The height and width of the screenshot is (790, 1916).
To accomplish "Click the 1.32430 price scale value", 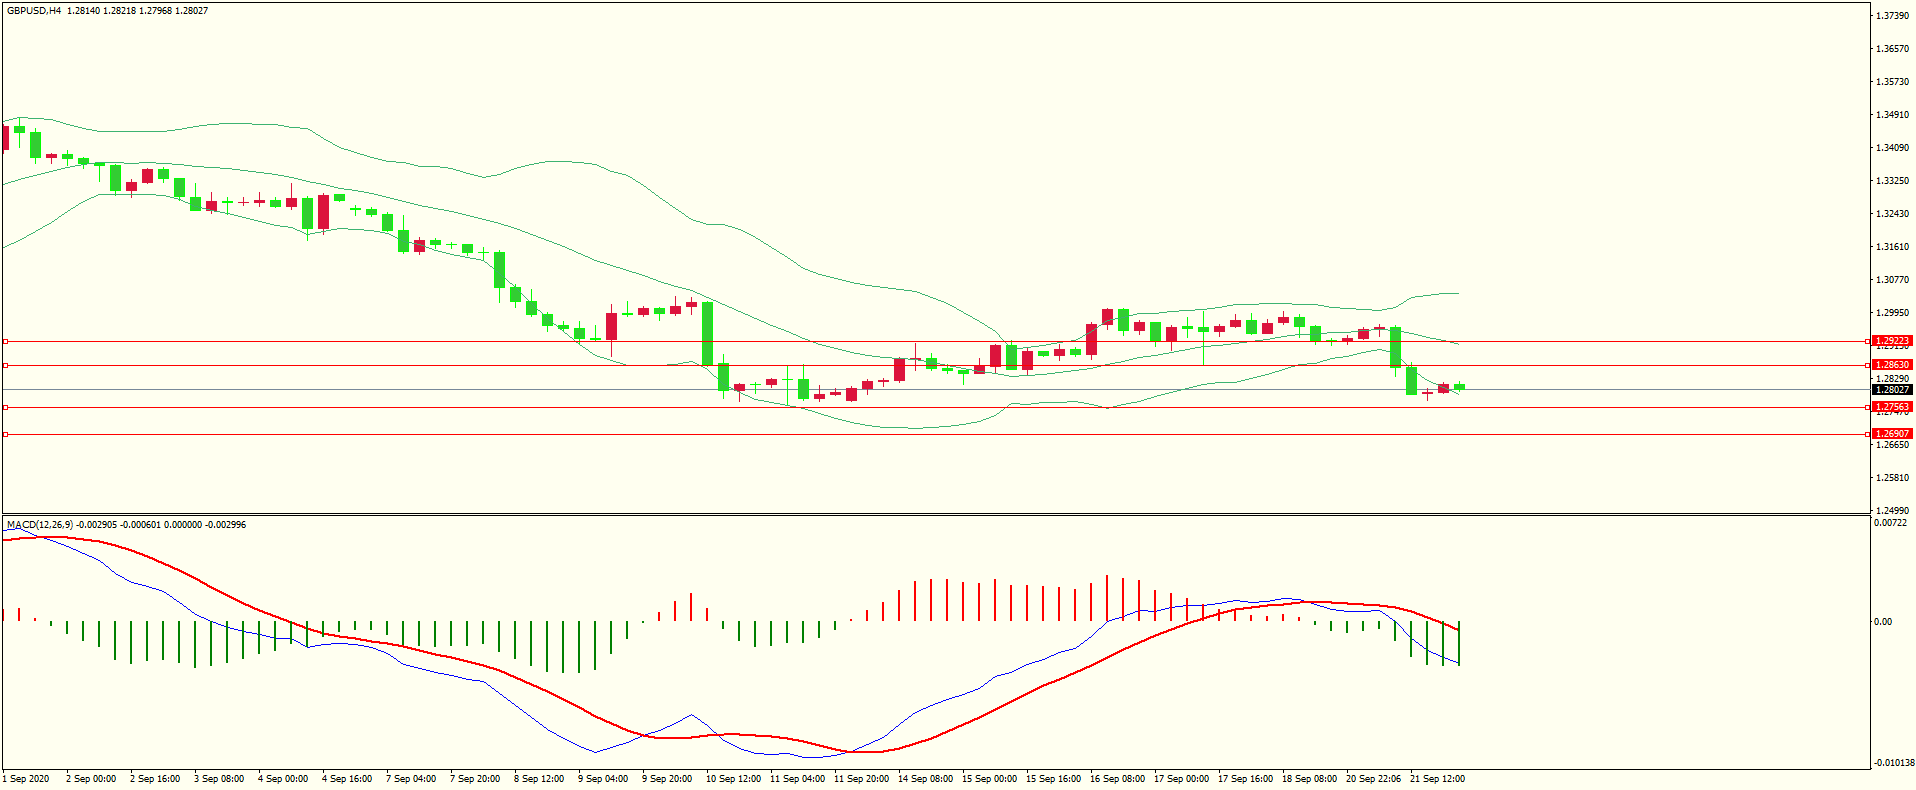I will tap(1892, 214).
